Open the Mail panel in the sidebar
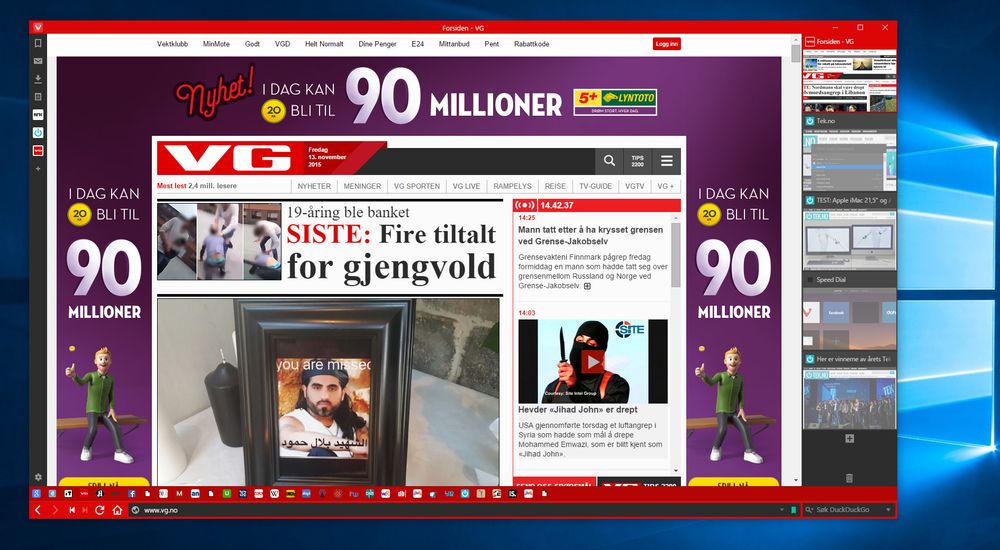The image size is (1000, 550). click(x=38, y=61)
